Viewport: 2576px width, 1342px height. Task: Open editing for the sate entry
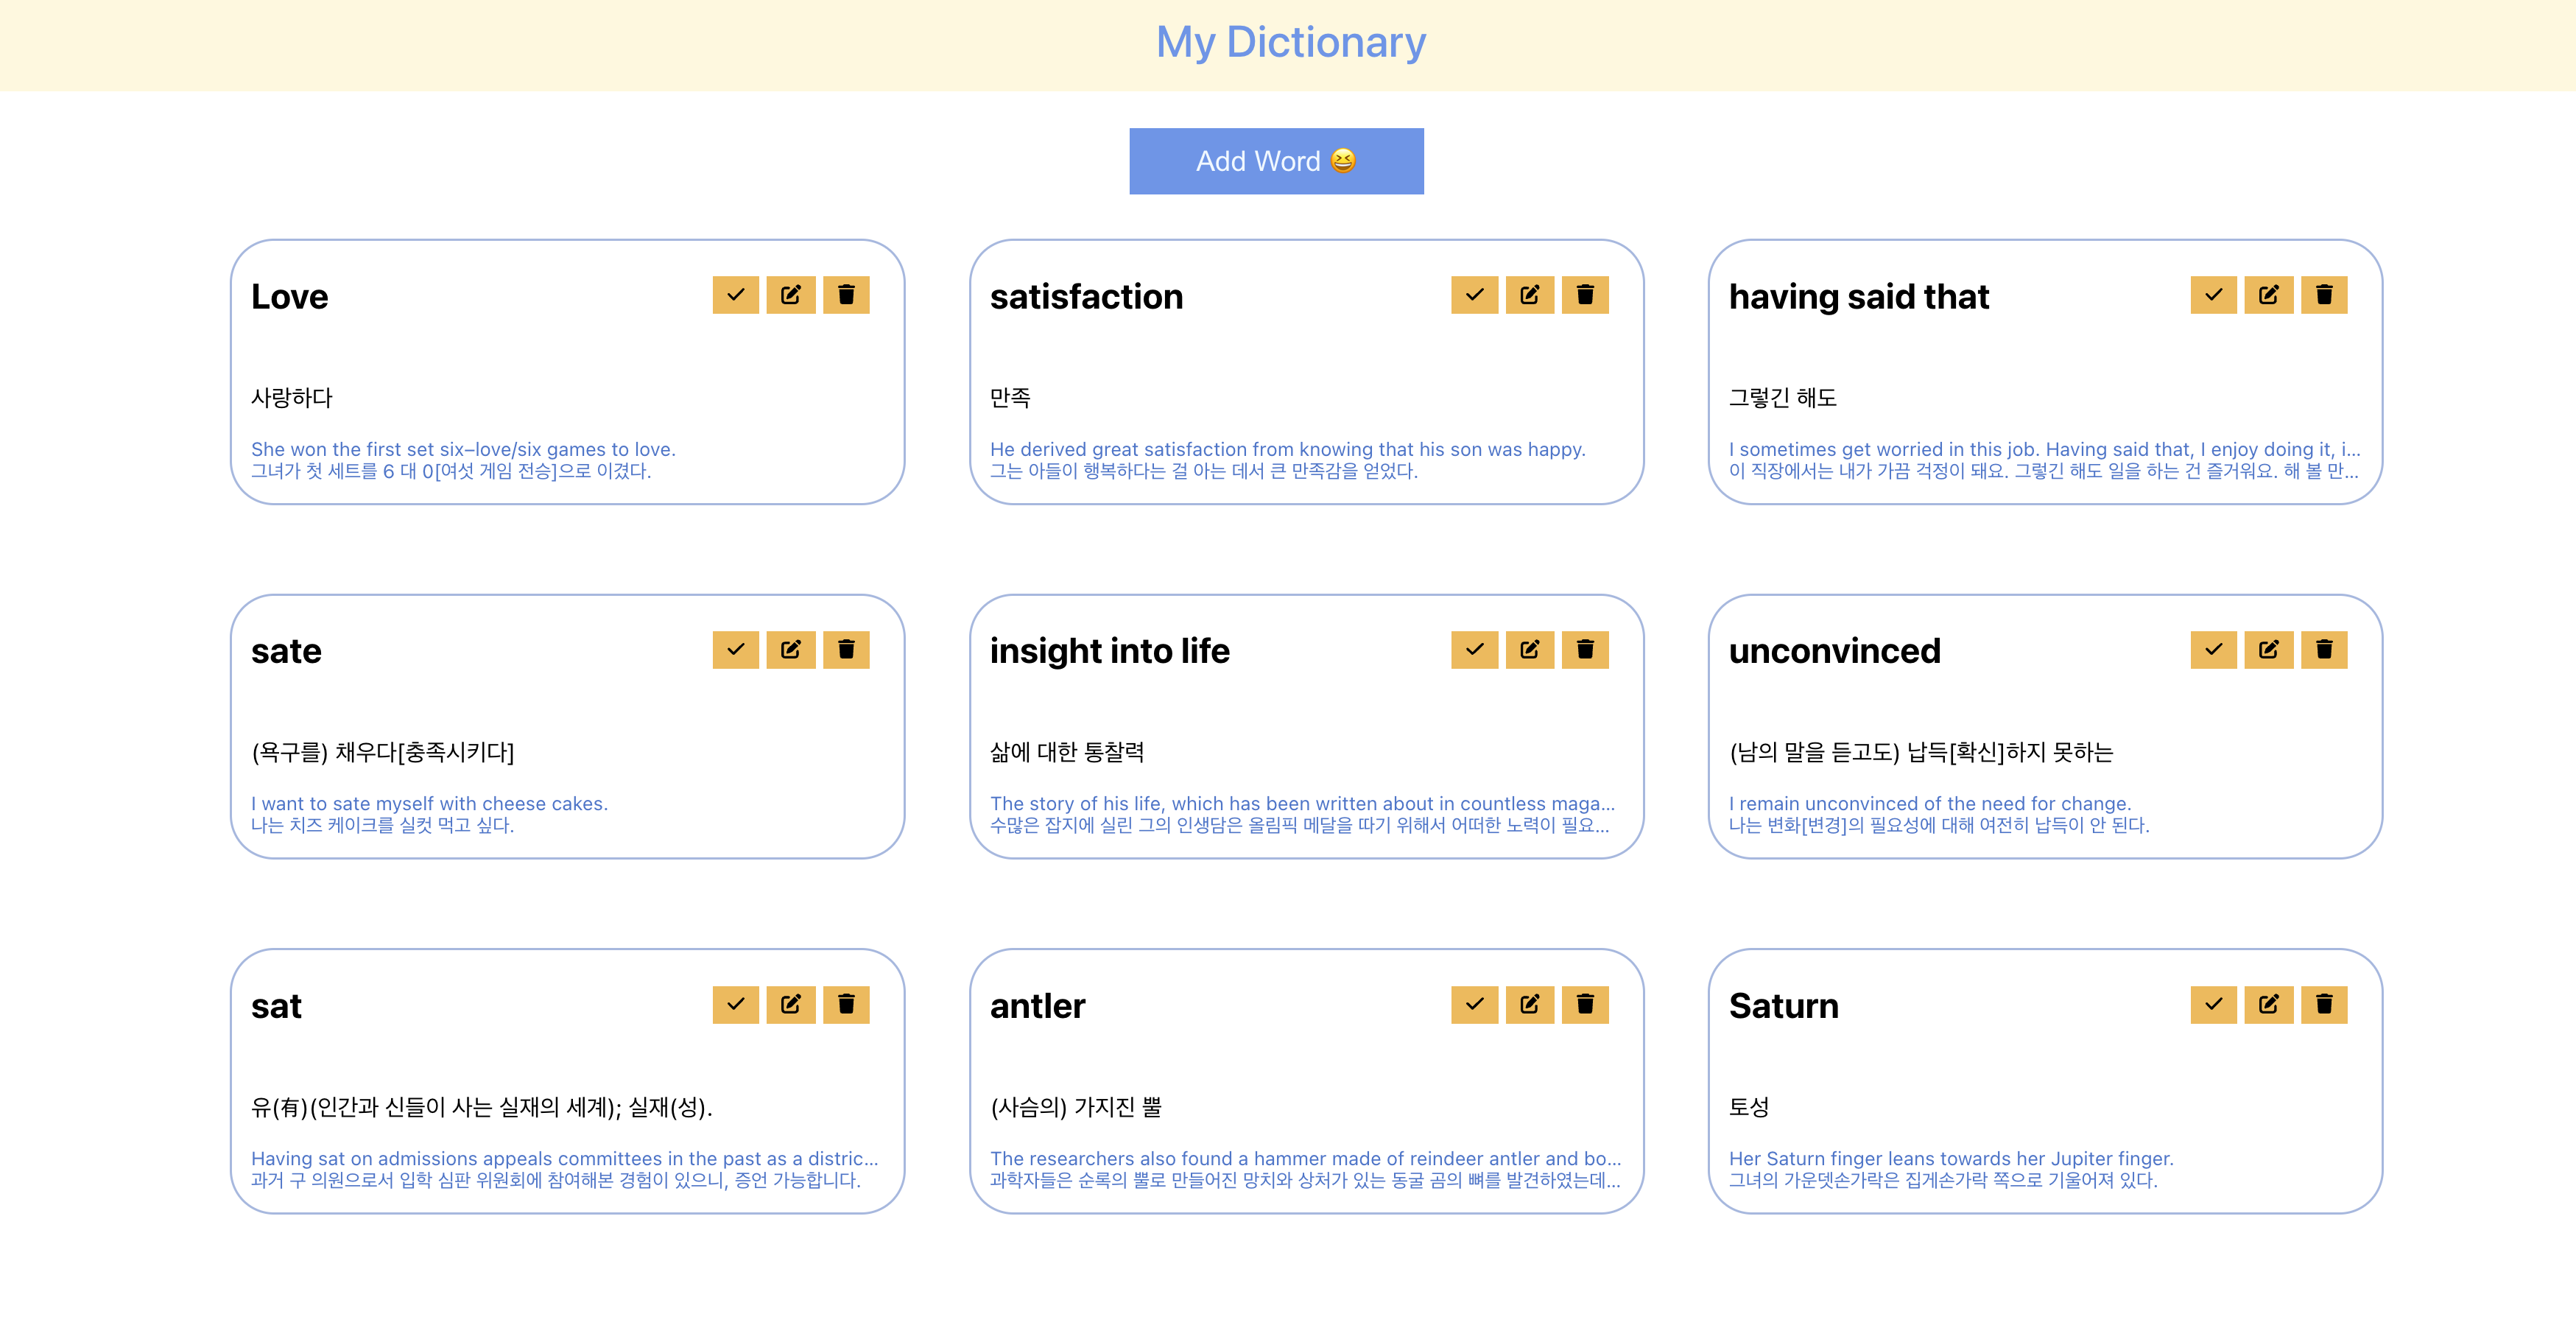click(x=791, y=650)
